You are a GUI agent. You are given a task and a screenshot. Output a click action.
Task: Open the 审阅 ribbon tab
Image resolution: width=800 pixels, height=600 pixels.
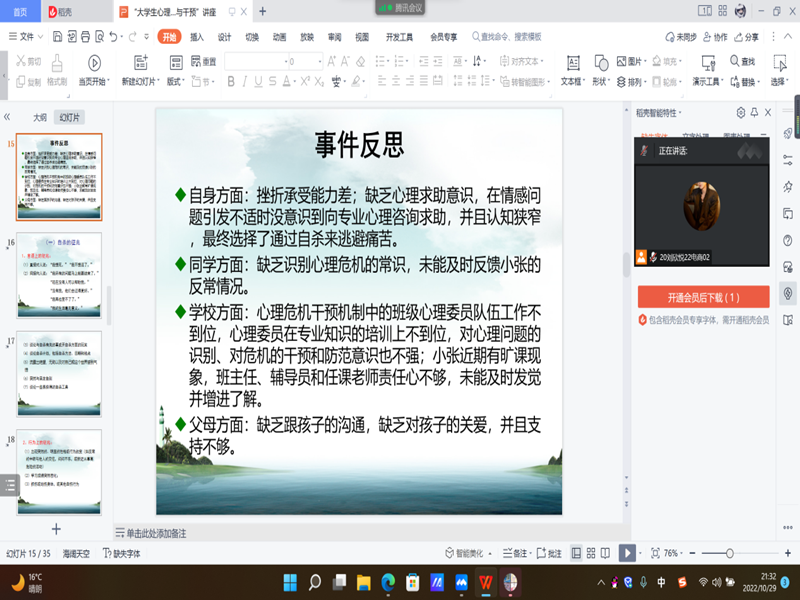coord(334,36)
